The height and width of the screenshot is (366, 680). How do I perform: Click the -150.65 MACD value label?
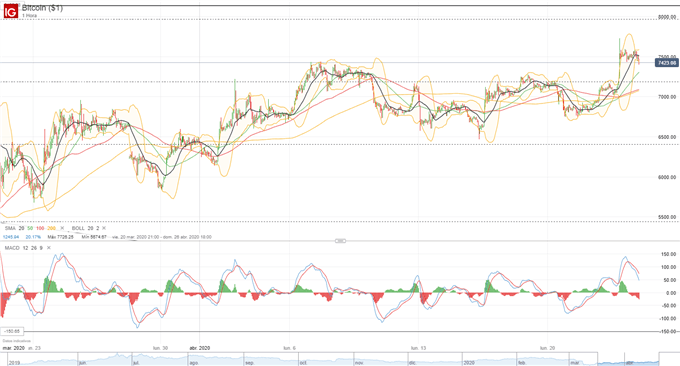(12, 331)
